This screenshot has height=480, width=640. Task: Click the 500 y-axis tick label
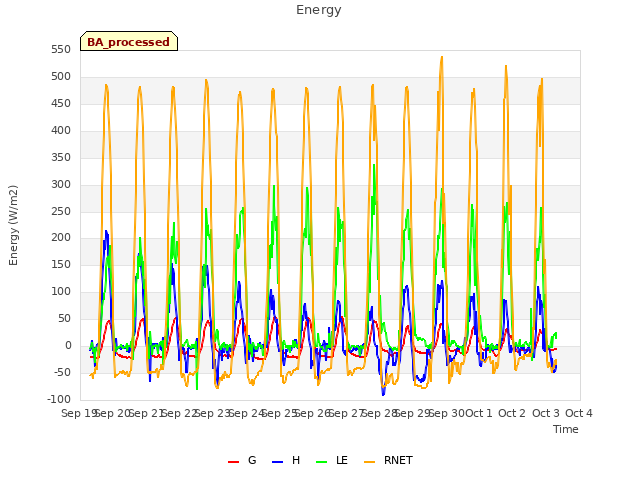[x=61, y=77]
